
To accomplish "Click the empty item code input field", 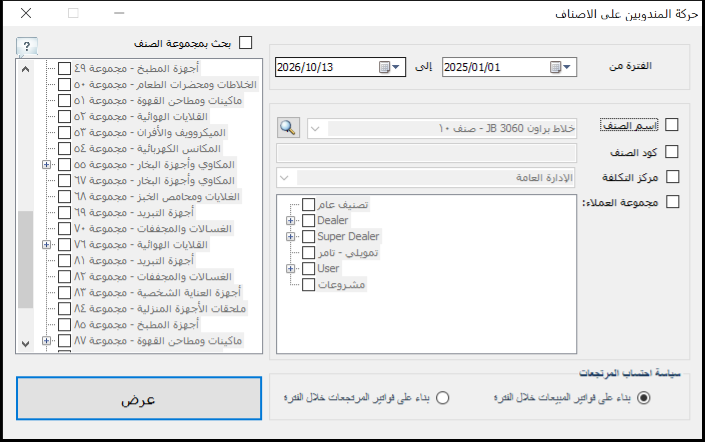I will [426, 153].
